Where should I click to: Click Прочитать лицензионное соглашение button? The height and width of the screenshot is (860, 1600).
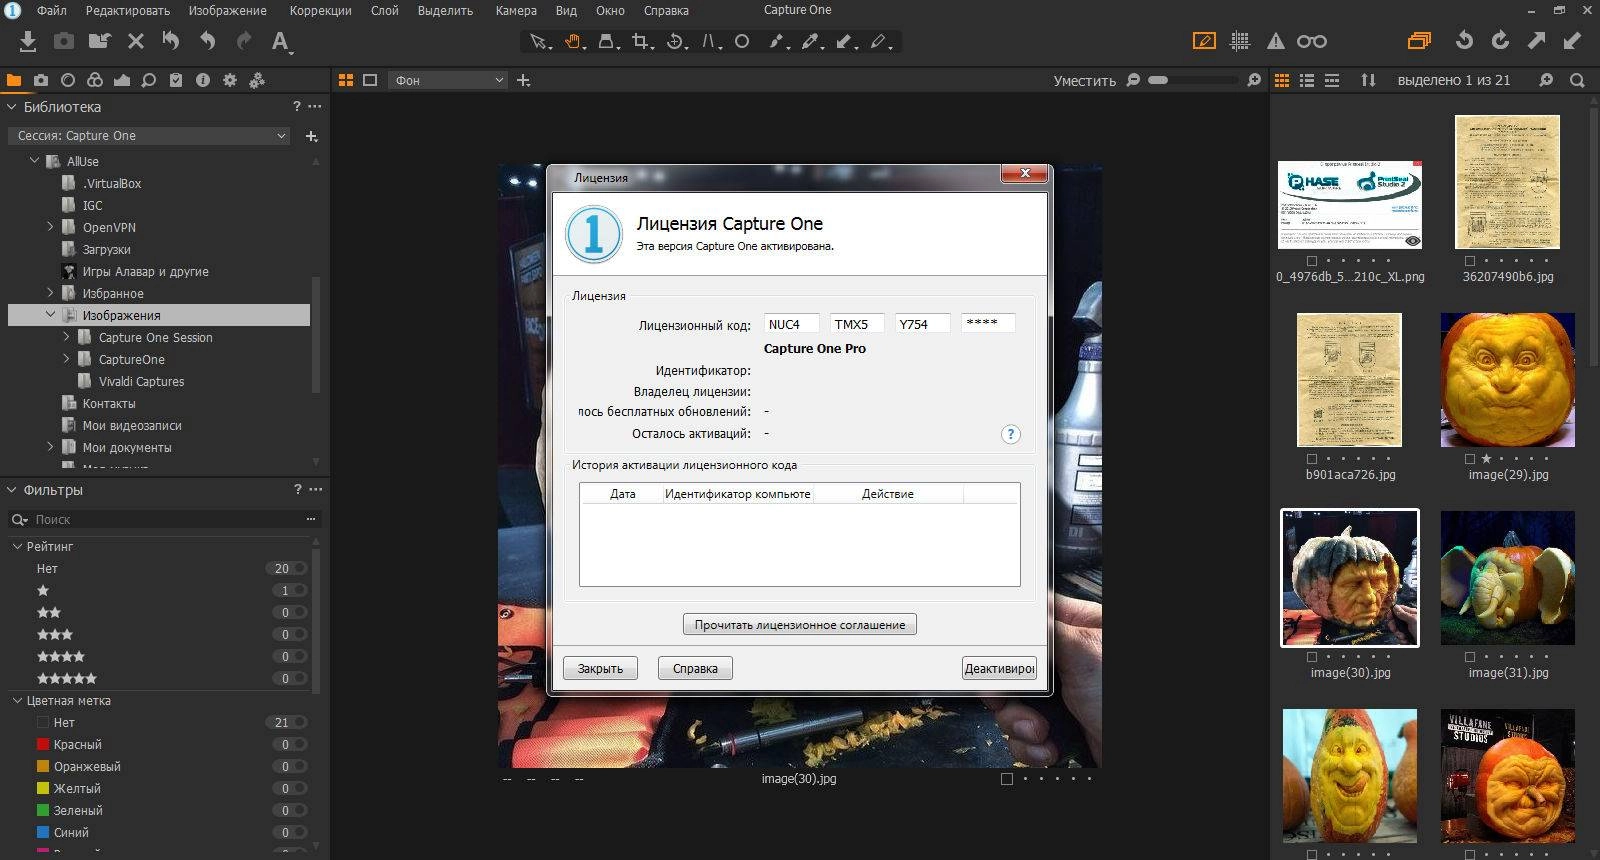[800, 625]
